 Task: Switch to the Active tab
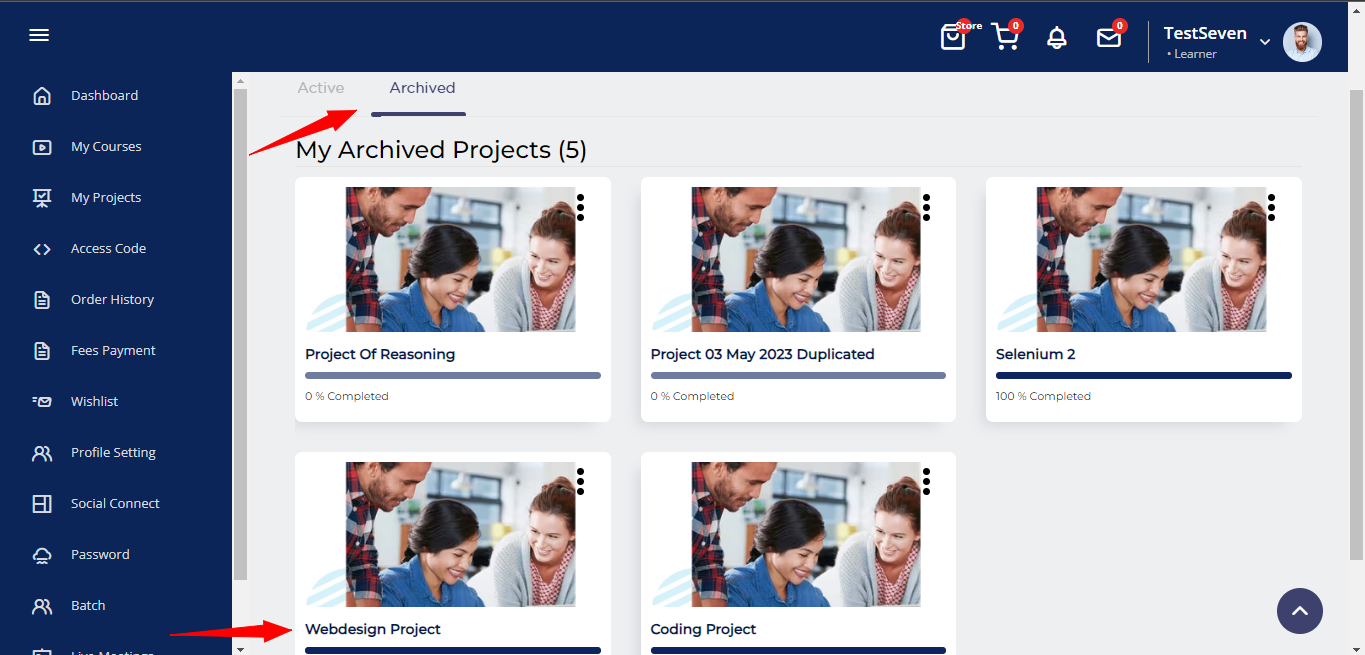pyautogui.click(x=320, y=88)
